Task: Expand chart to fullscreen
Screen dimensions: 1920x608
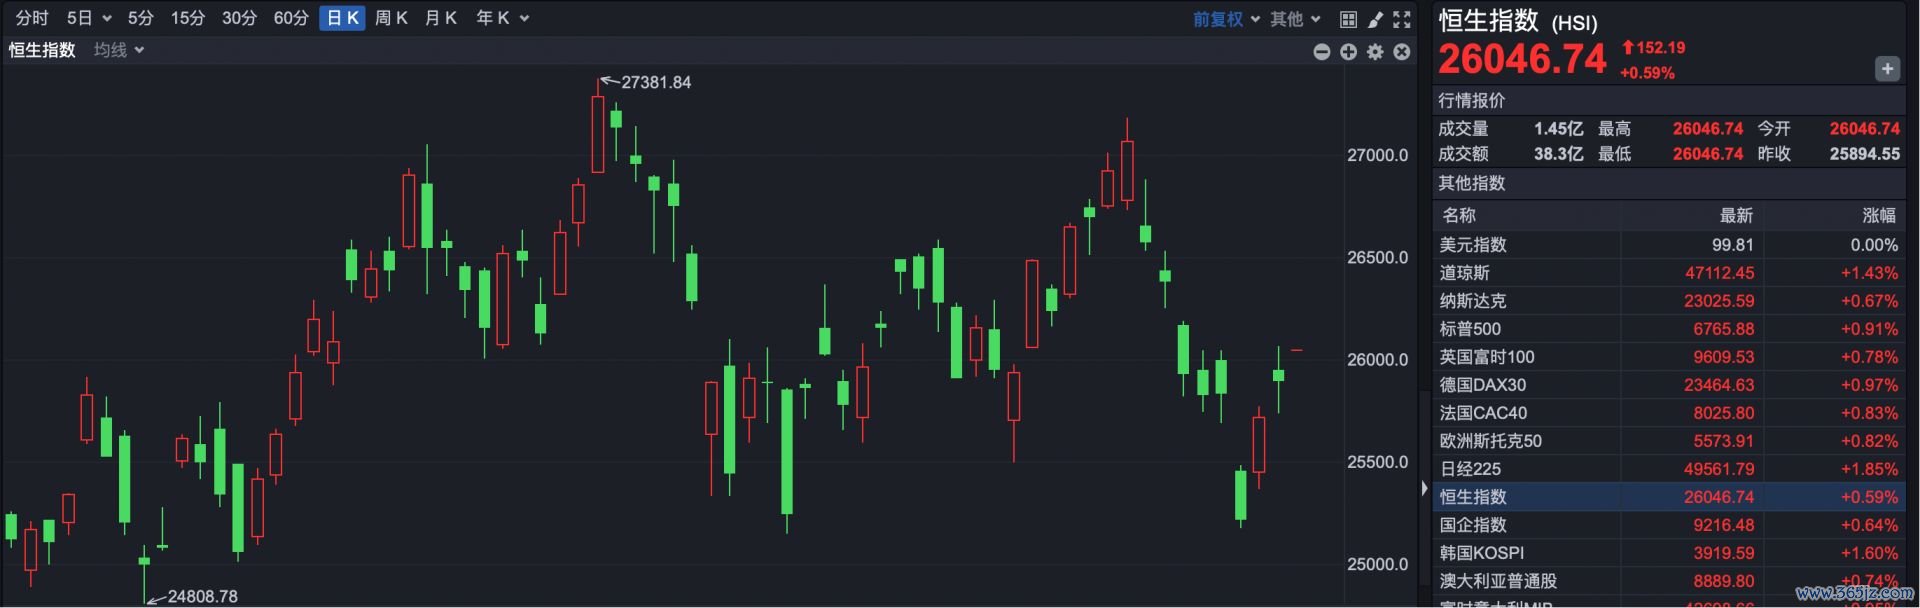Action: pos(1402,19)
